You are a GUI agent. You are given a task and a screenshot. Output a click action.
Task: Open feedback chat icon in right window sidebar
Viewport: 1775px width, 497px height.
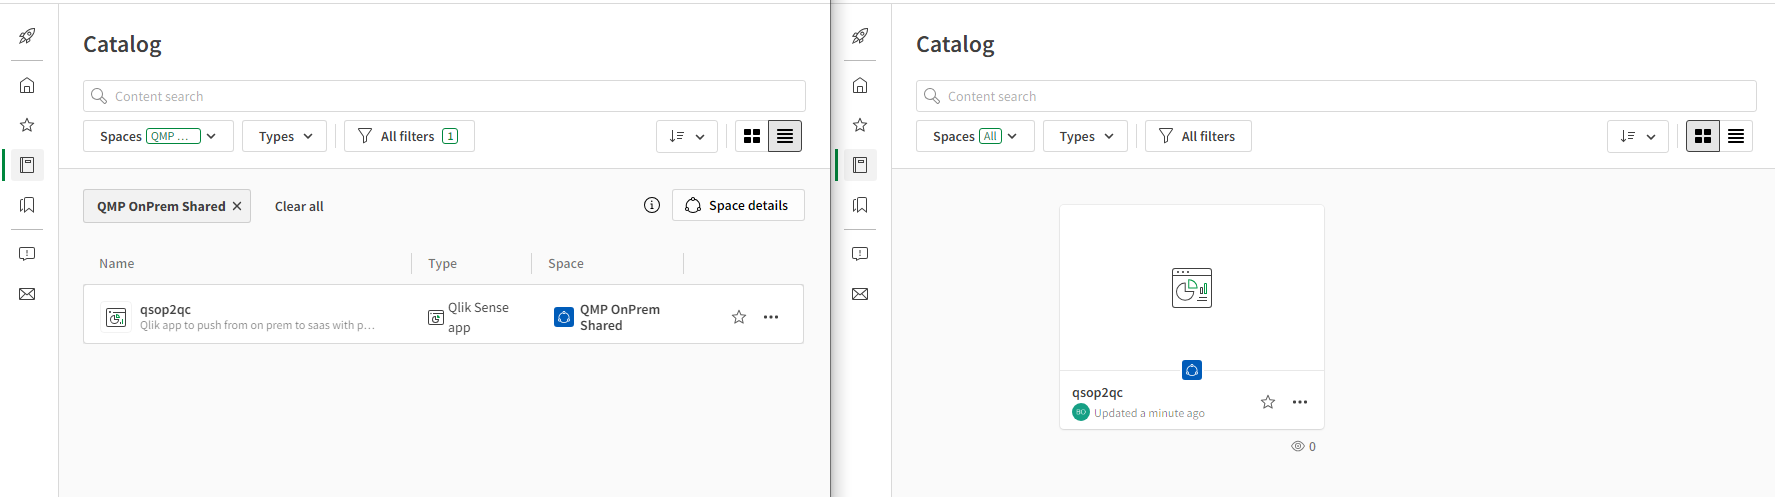860,254
